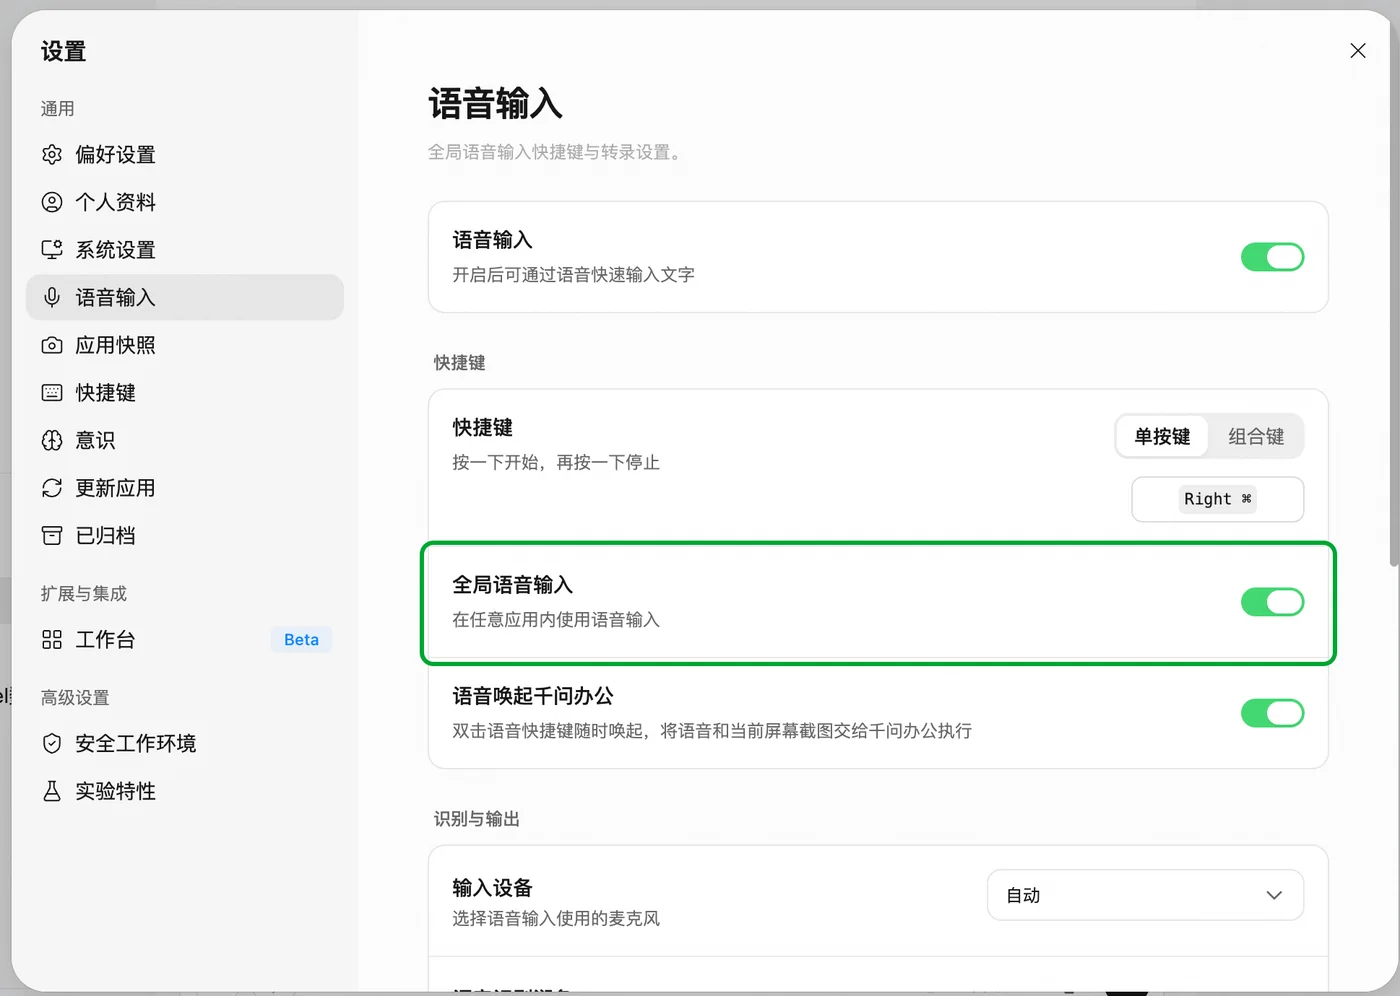The width and height of the screenshot is (1400, 996).
Task: Click the 在任意应用内使用语音输入 description
Action: [x=556, y=620]
